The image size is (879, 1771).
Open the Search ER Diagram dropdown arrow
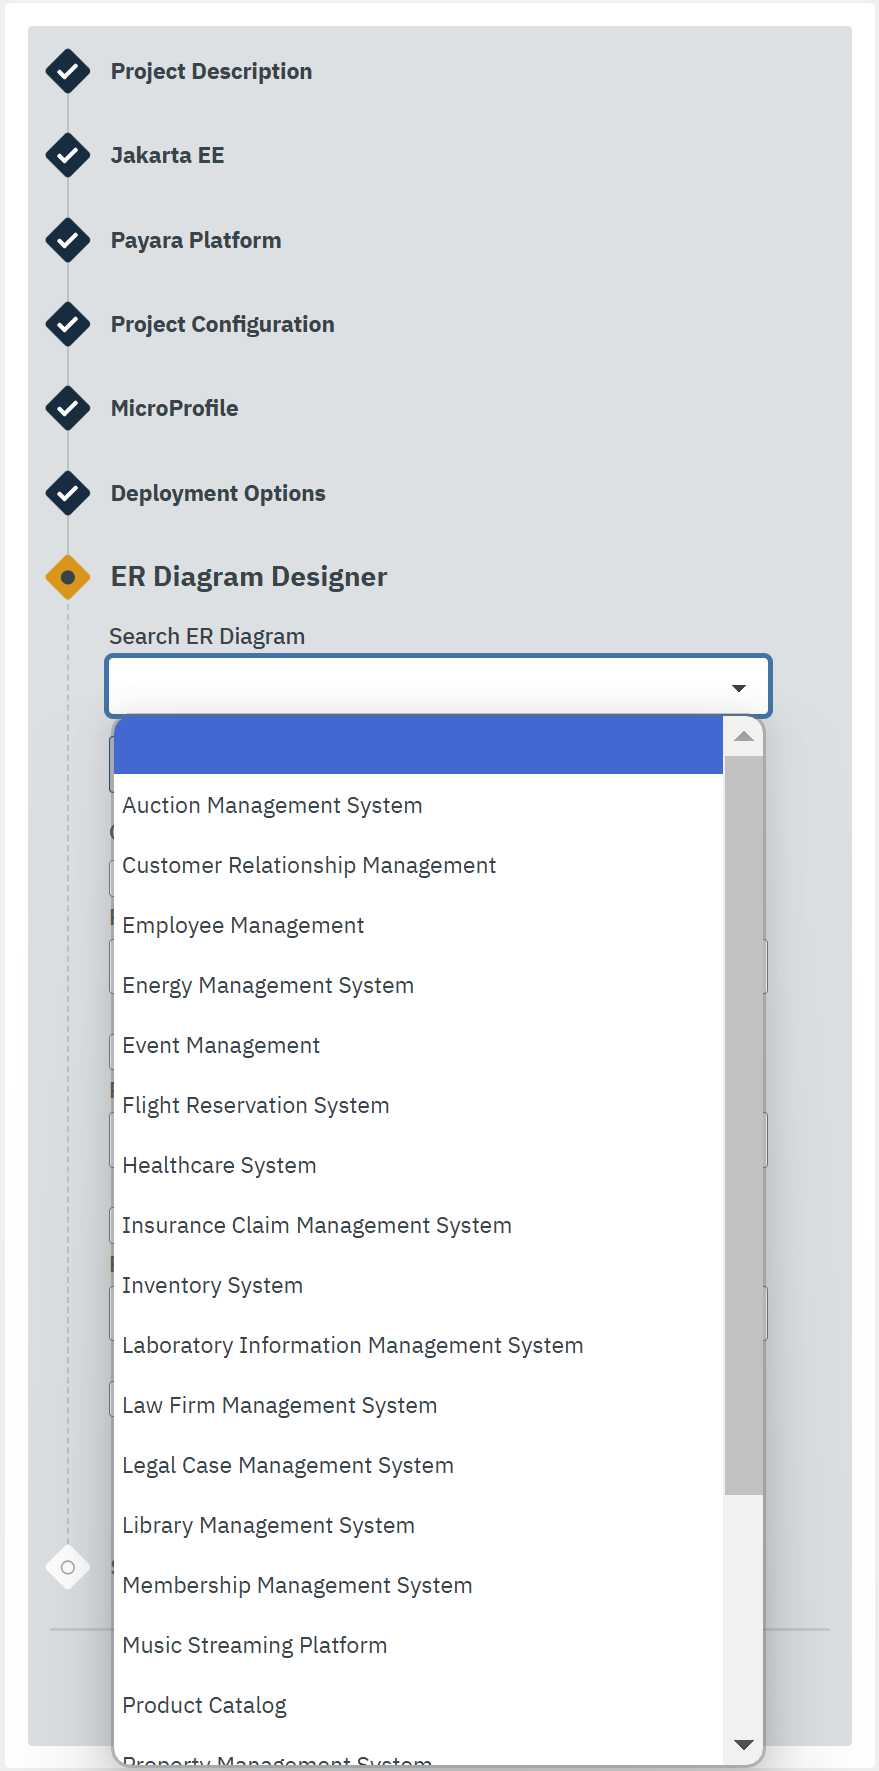pyautogui.click(x=739, y=688)
